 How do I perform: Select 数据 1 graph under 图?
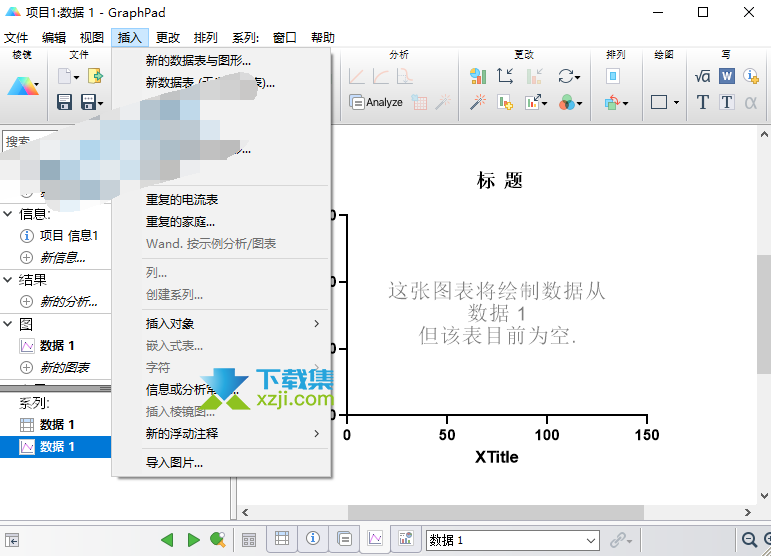tap(57, 346)
